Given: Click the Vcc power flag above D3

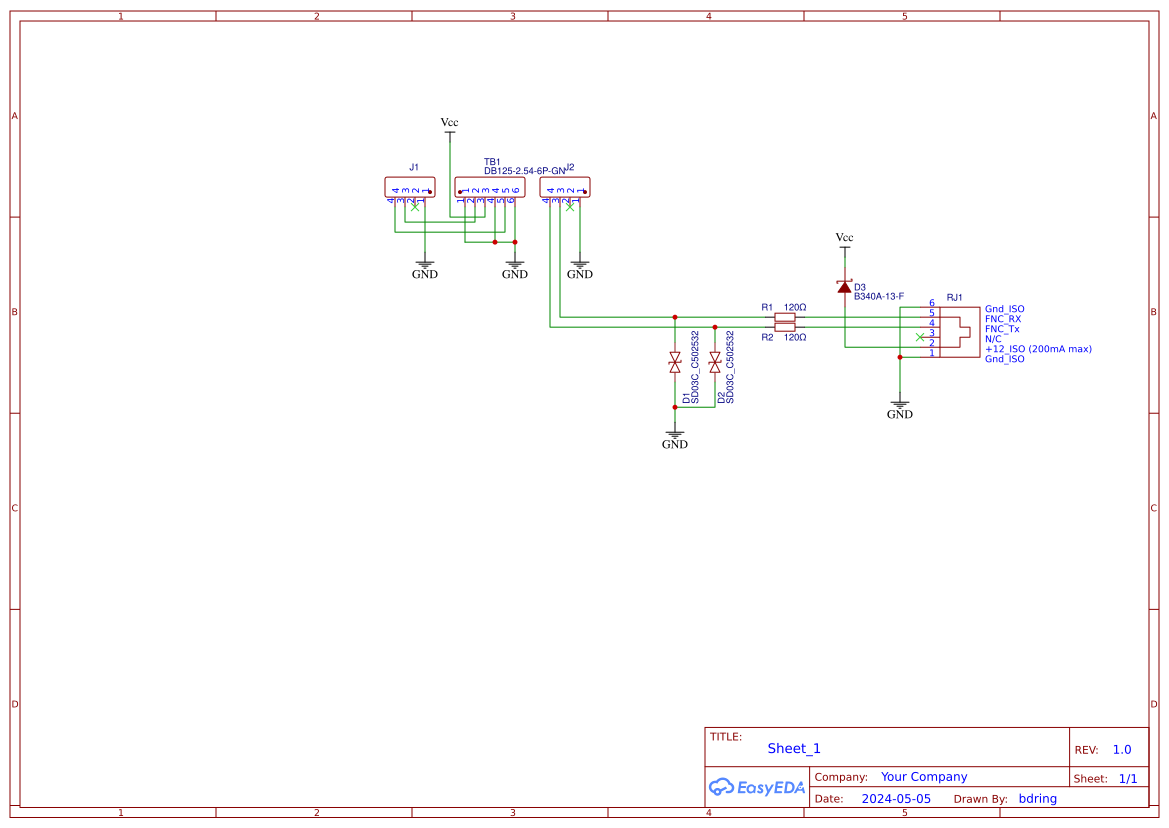Looking at the screenshot, I should [845, 244].
